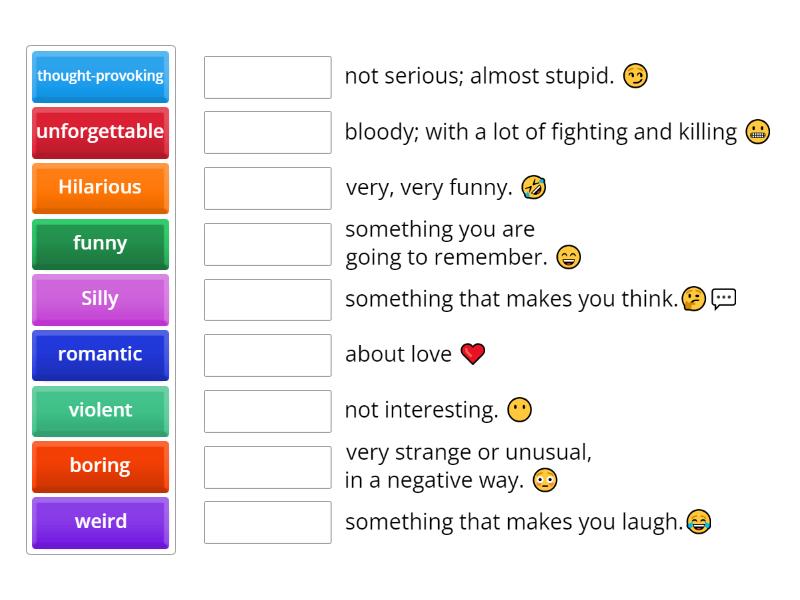
Task: Select the orange boring tile
Action: coord(100,466)
